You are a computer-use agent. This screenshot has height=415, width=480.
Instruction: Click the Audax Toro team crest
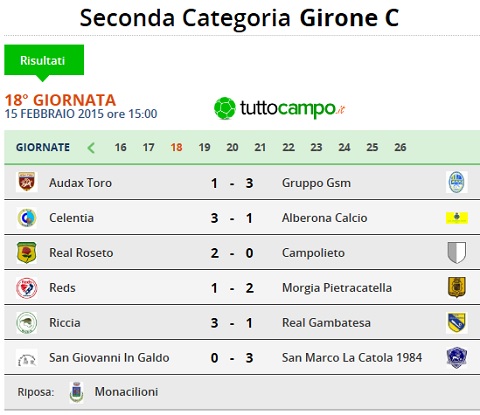click(27, 182)
